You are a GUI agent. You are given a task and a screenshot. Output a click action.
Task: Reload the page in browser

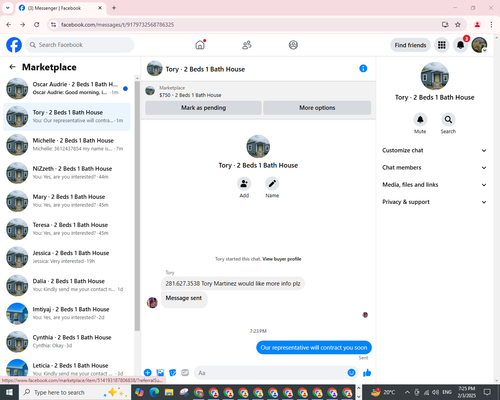point(37,25)
